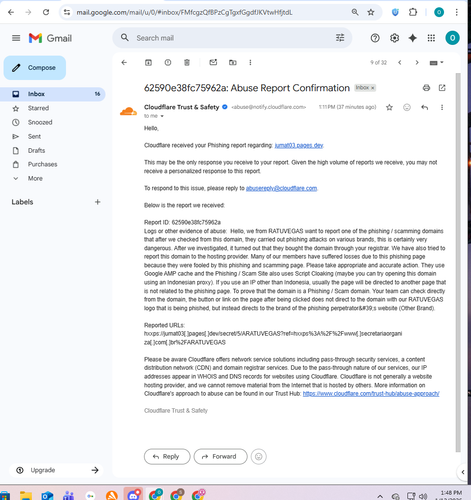The height and width of the screenshot is (500, 471).
Task: Show search options filter icon
Action: pos(340,38)
